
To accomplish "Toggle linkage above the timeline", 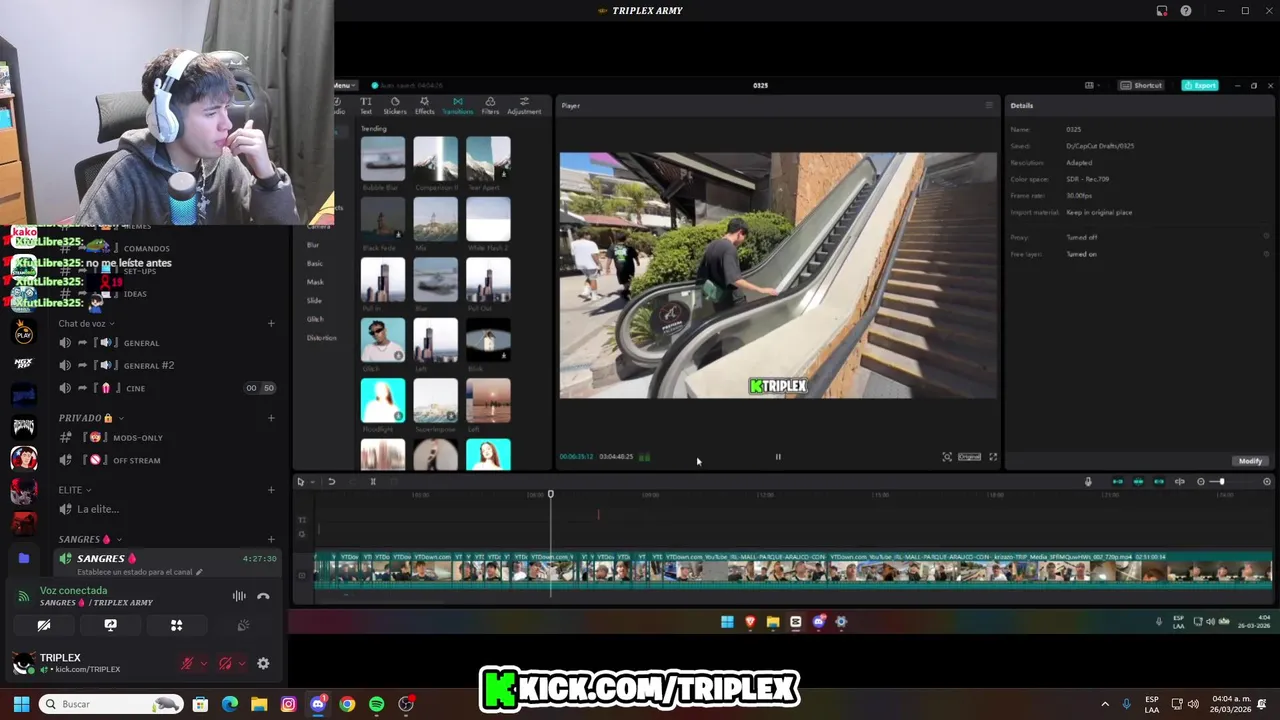I will pos(1159,482).
